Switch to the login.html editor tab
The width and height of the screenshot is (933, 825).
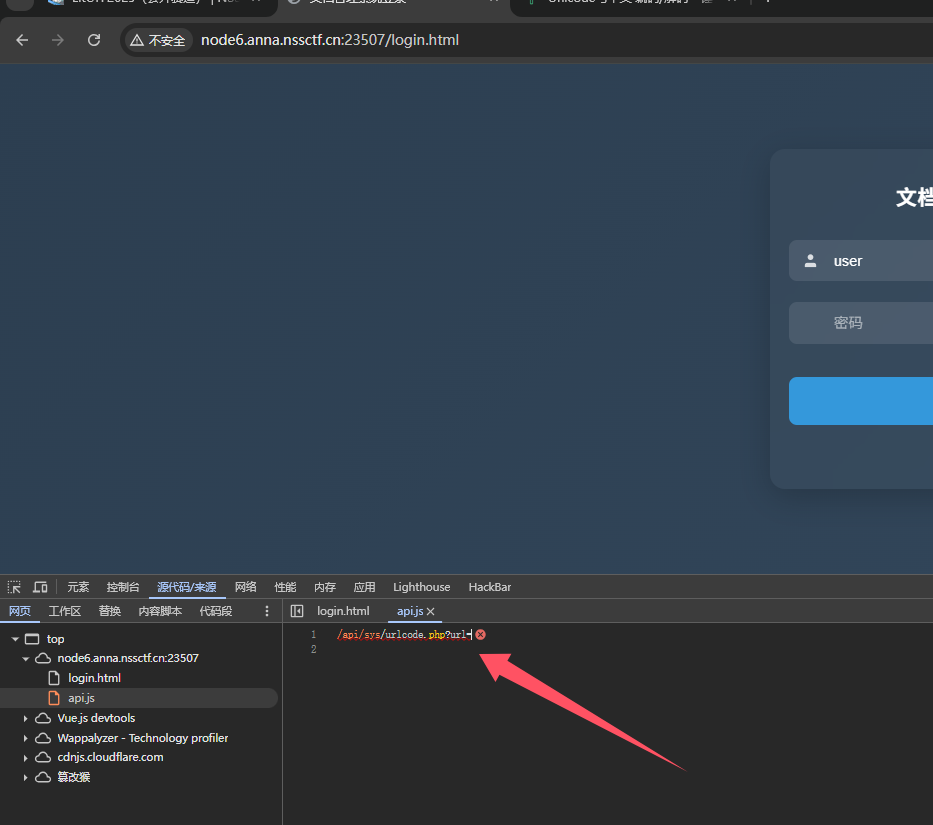pyautogui.click(x=343, y=611)
